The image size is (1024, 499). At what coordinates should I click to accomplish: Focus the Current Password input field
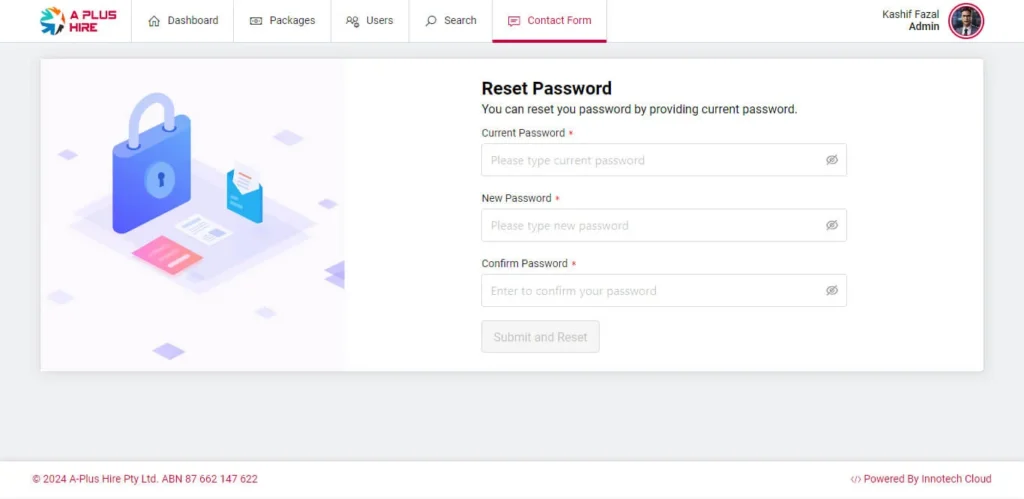point(650,160)
